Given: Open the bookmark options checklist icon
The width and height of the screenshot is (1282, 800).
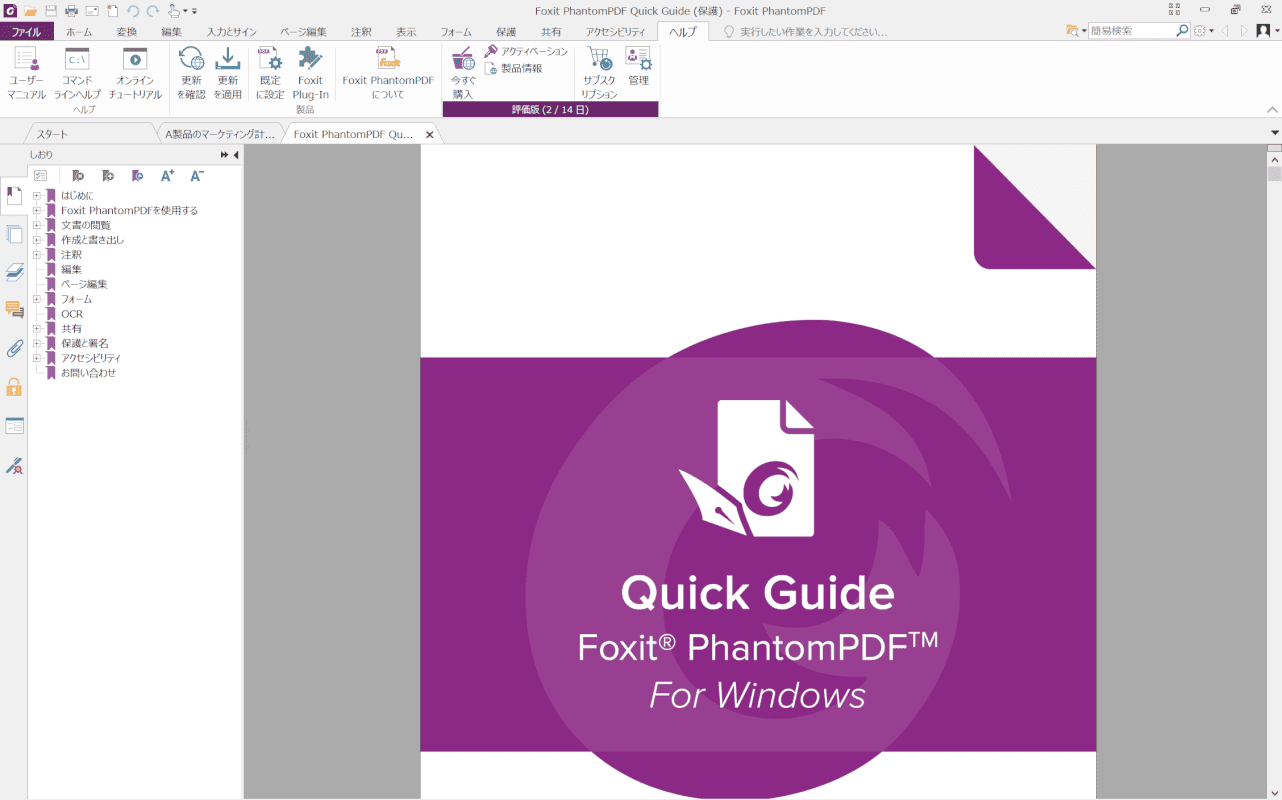Looking at the screenshot, I should 41,175.
